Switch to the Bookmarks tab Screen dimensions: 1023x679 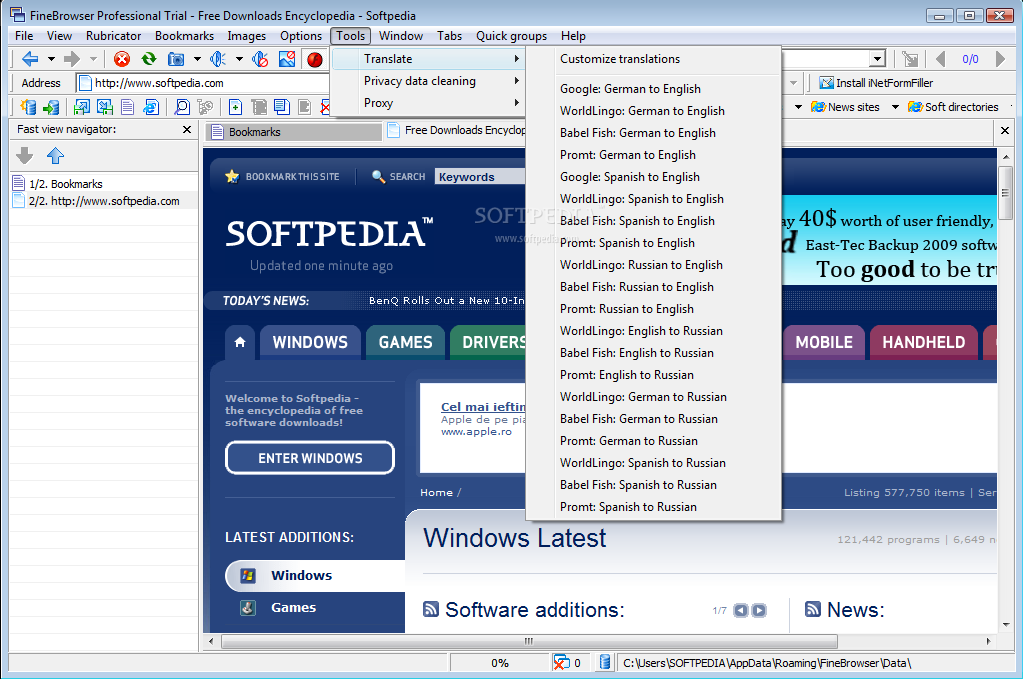(x=294, y=132)
